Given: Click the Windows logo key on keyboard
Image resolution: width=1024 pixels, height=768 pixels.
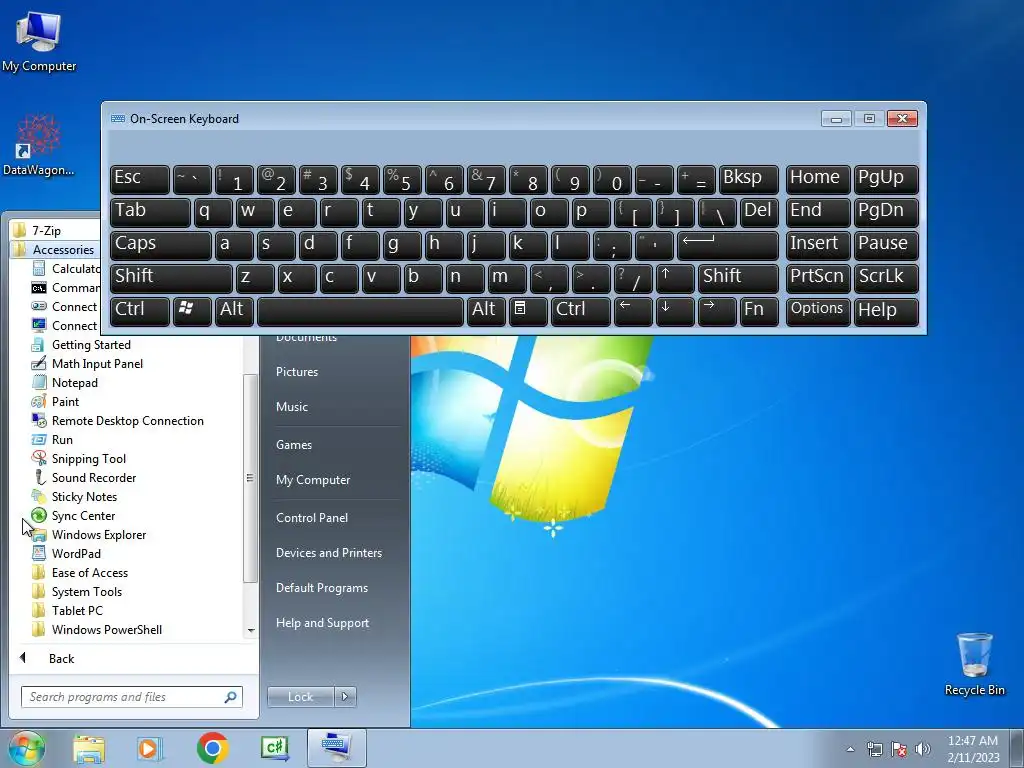Looking at the screenshot, I should (192, 311).
